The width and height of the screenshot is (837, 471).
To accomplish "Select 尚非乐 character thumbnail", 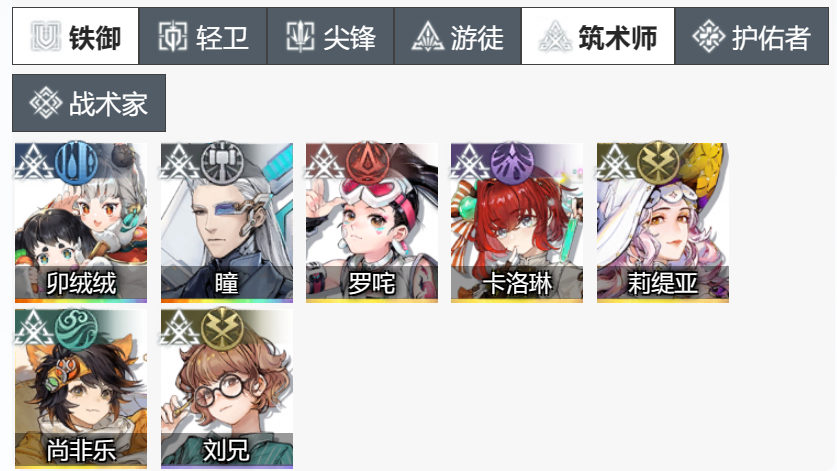I will pos(81,389).
